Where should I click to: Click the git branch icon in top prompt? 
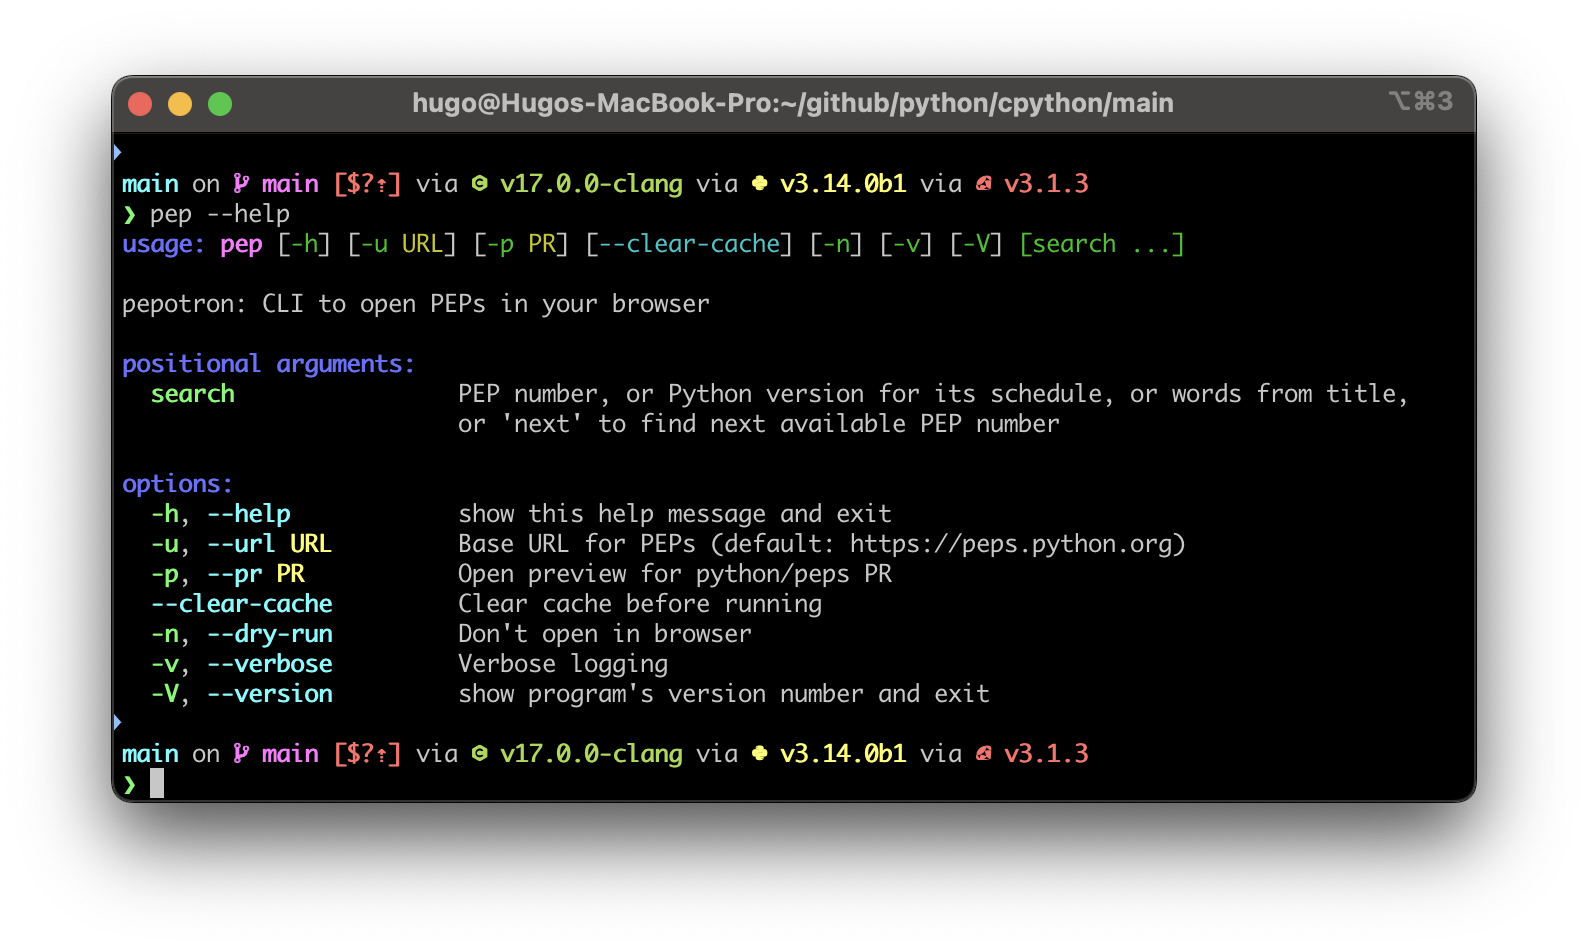241,183
